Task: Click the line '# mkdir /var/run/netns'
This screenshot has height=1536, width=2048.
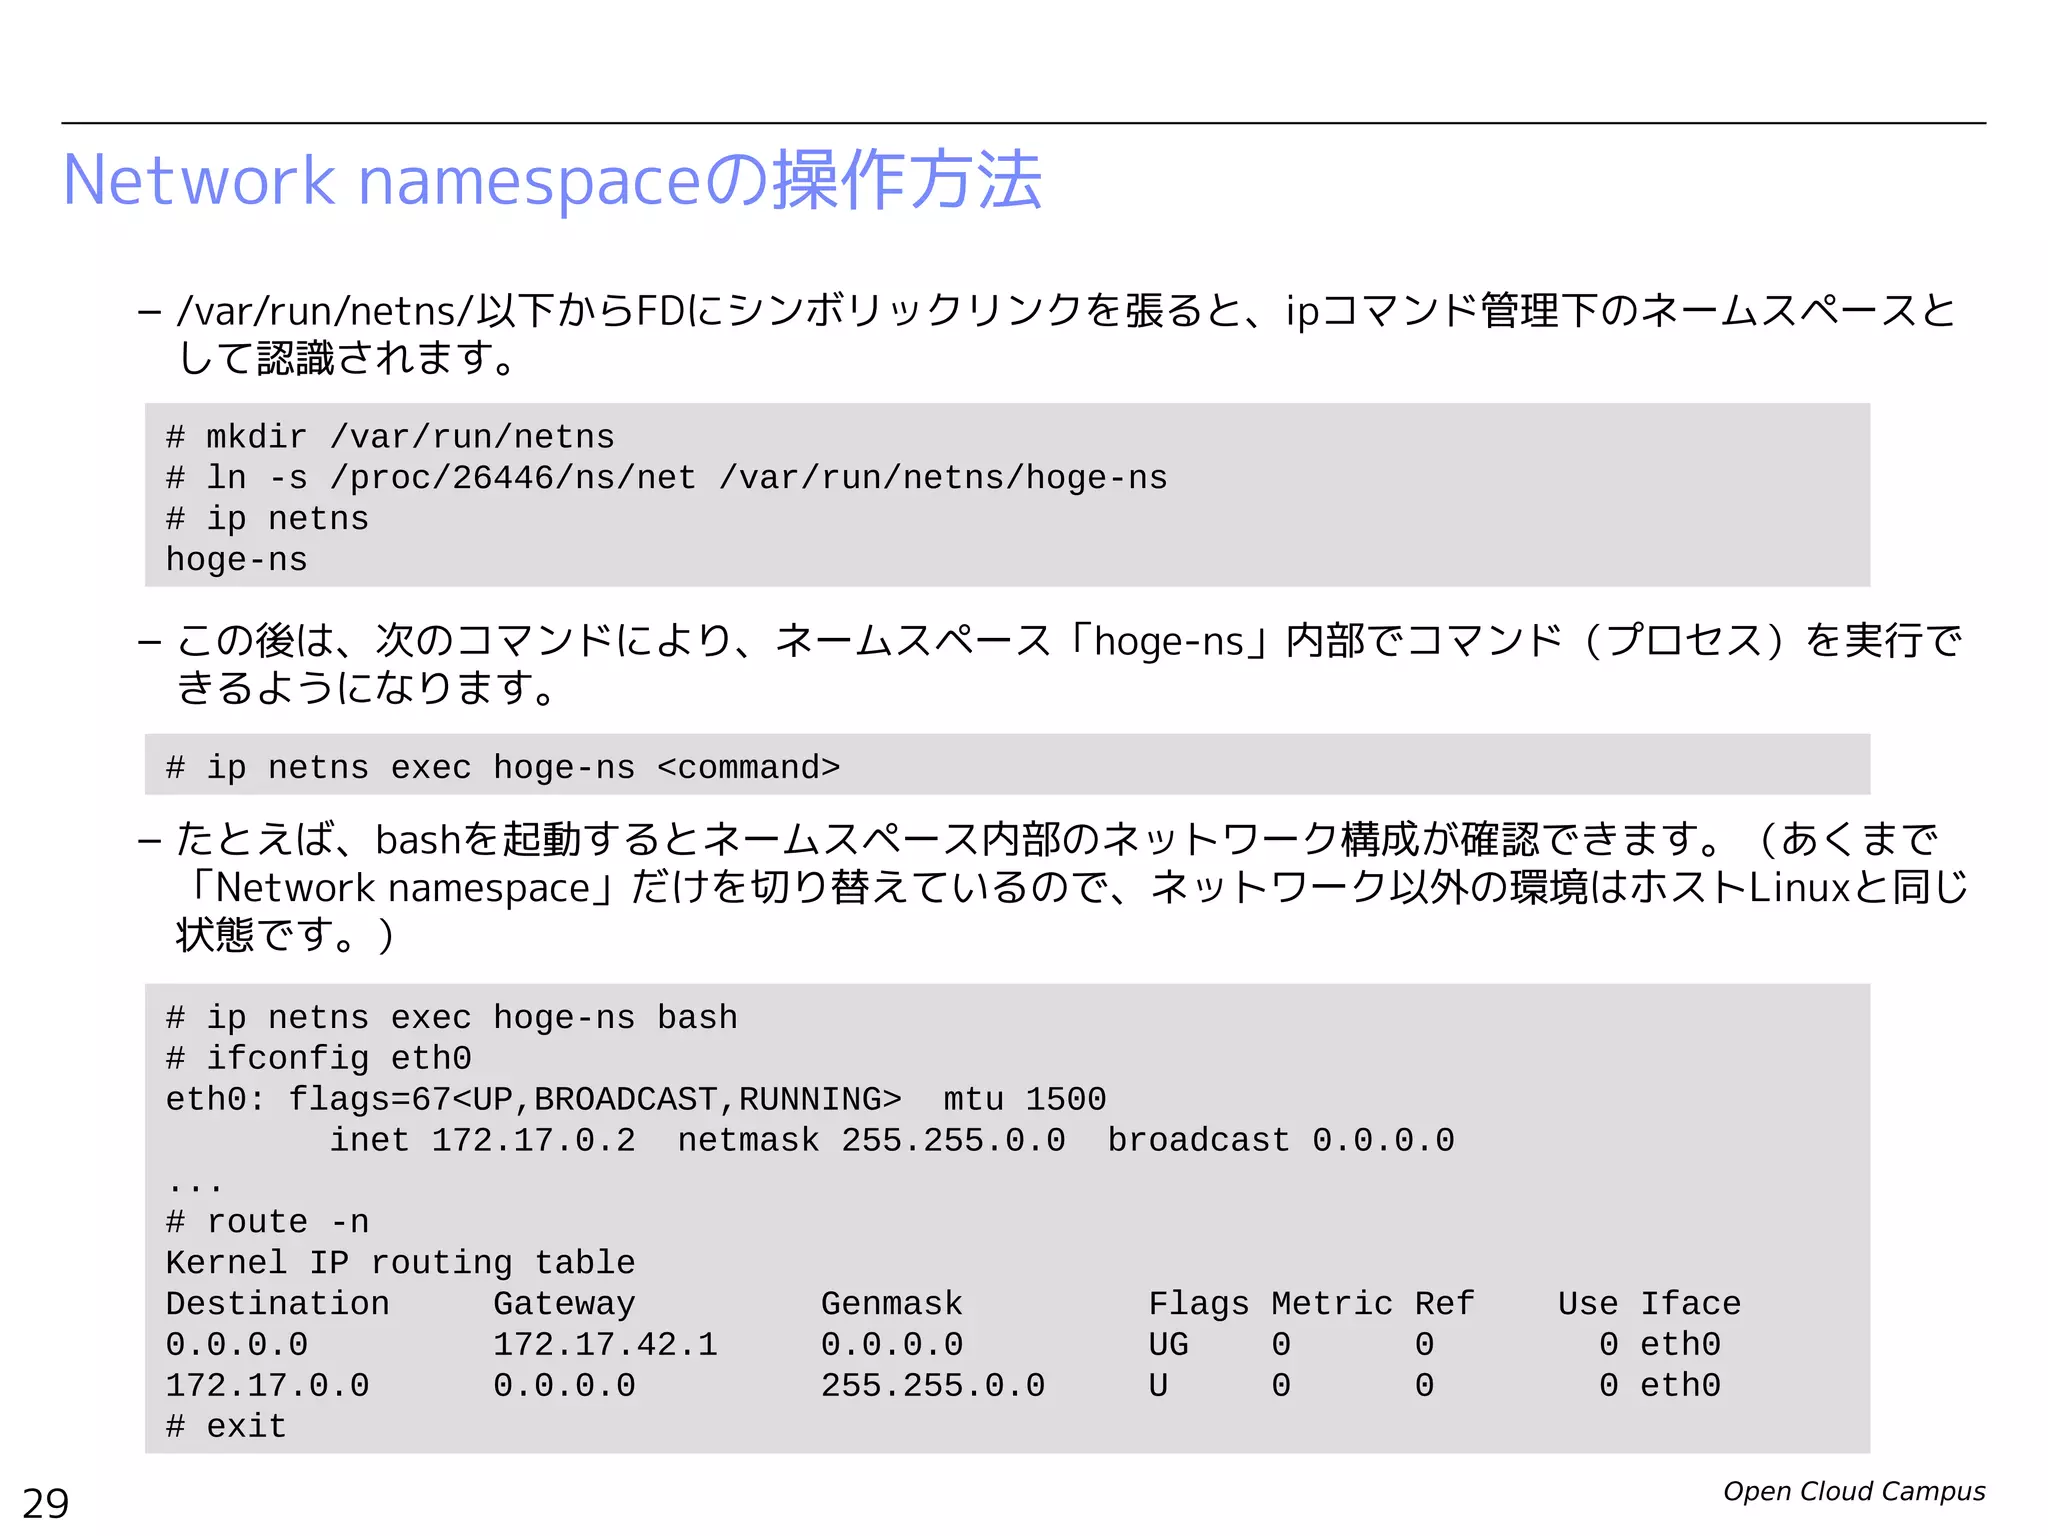Action: click(390, 437)
